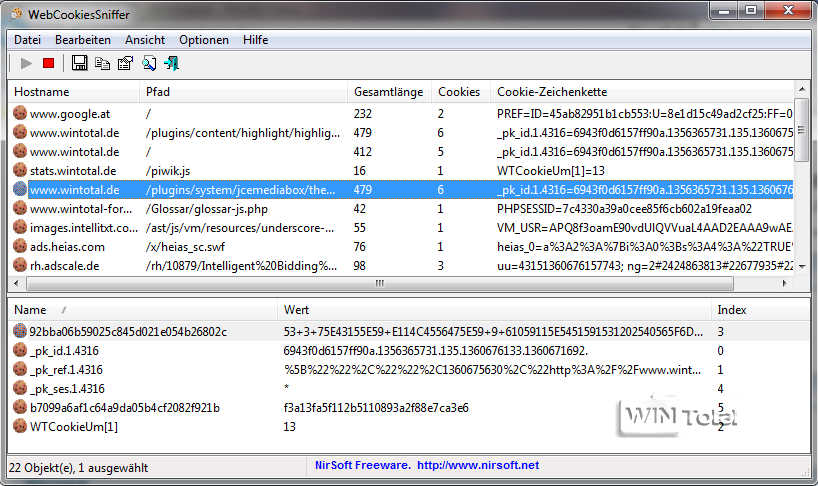Click value f3a13fa5f112b5110893a2f88e7ca3e6
Viewport: 818px width, 486px height.
[376, 408]
